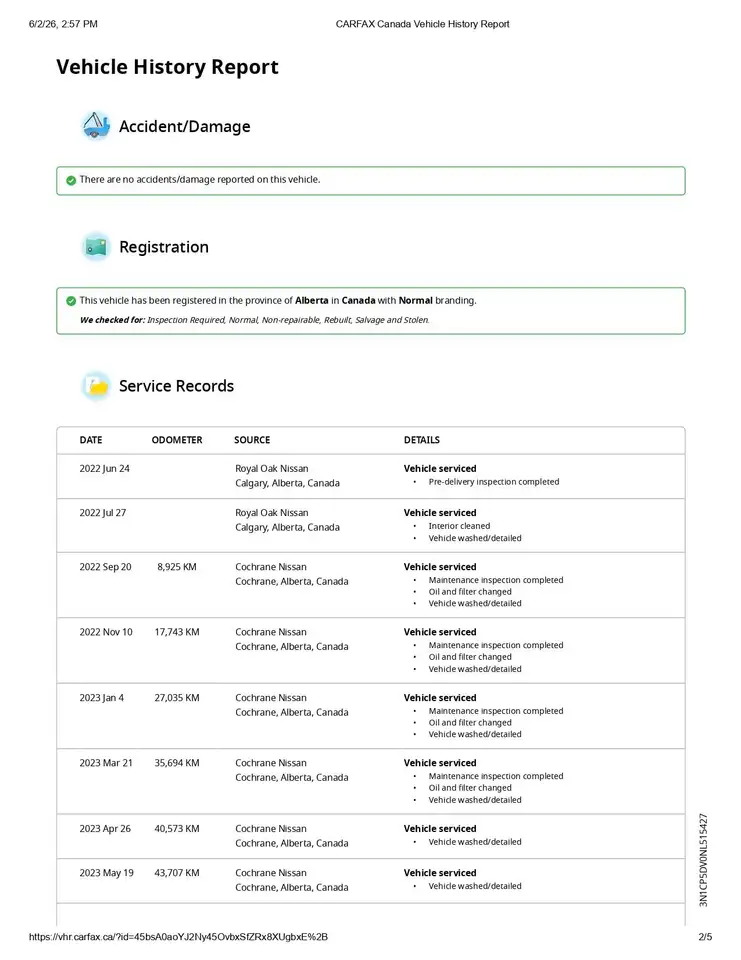Open the vhr.carfax.ca URL in footer
The height and width of the screenshot is (960, 741).
(x=178, y=937)
